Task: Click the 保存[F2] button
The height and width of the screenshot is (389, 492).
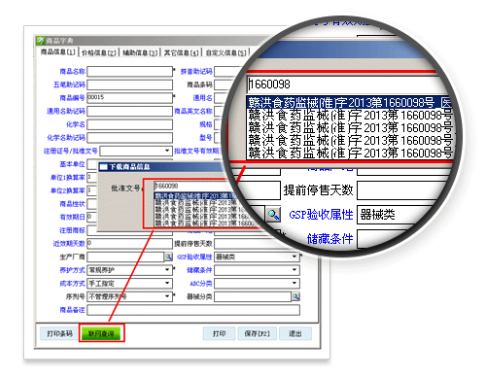Action: pos(257,333)
